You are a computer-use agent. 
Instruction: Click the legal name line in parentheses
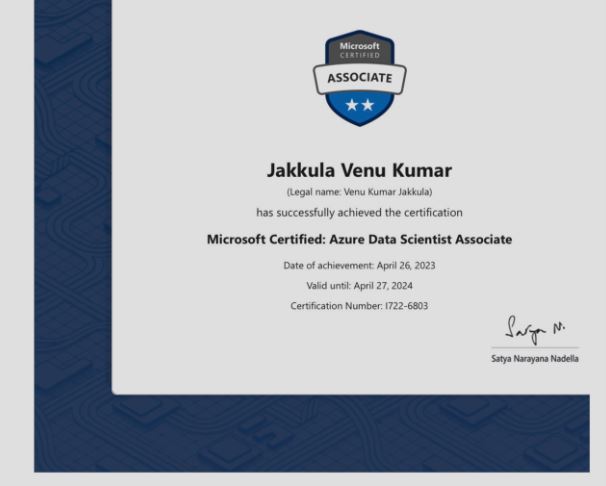point(359,192)
